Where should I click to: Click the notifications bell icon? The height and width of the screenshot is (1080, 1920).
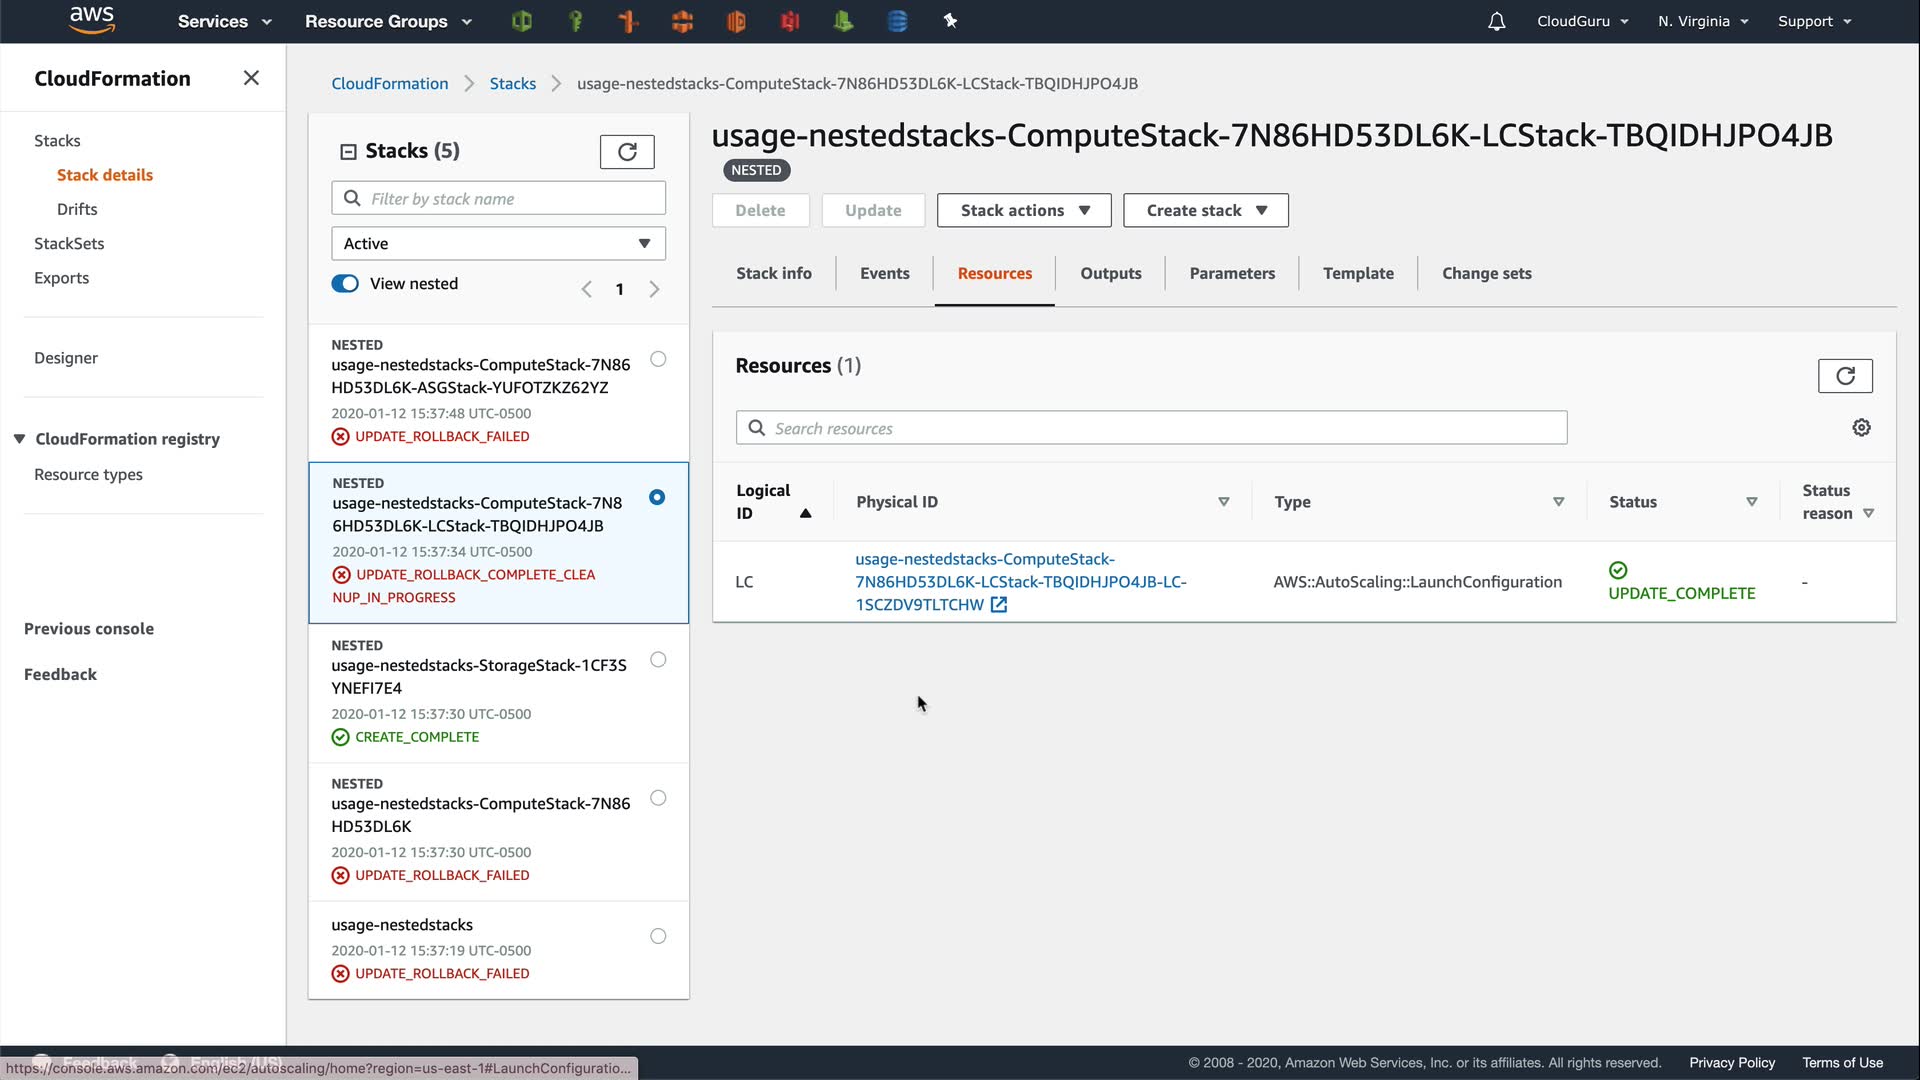click(1496, 21)
